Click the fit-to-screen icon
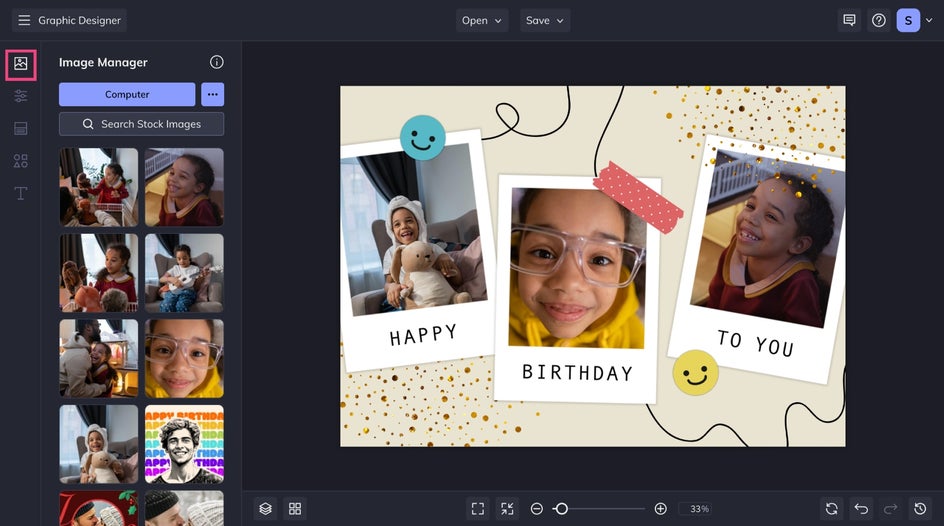Viewport: 944px width, 526px height. pyautogui.click(x=478, y=509)
